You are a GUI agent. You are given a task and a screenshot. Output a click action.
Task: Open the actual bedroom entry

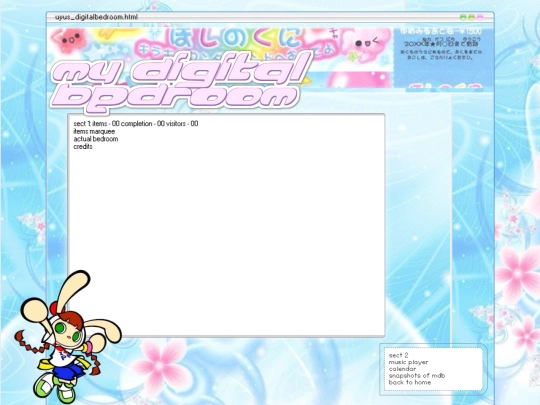[96, 139]
